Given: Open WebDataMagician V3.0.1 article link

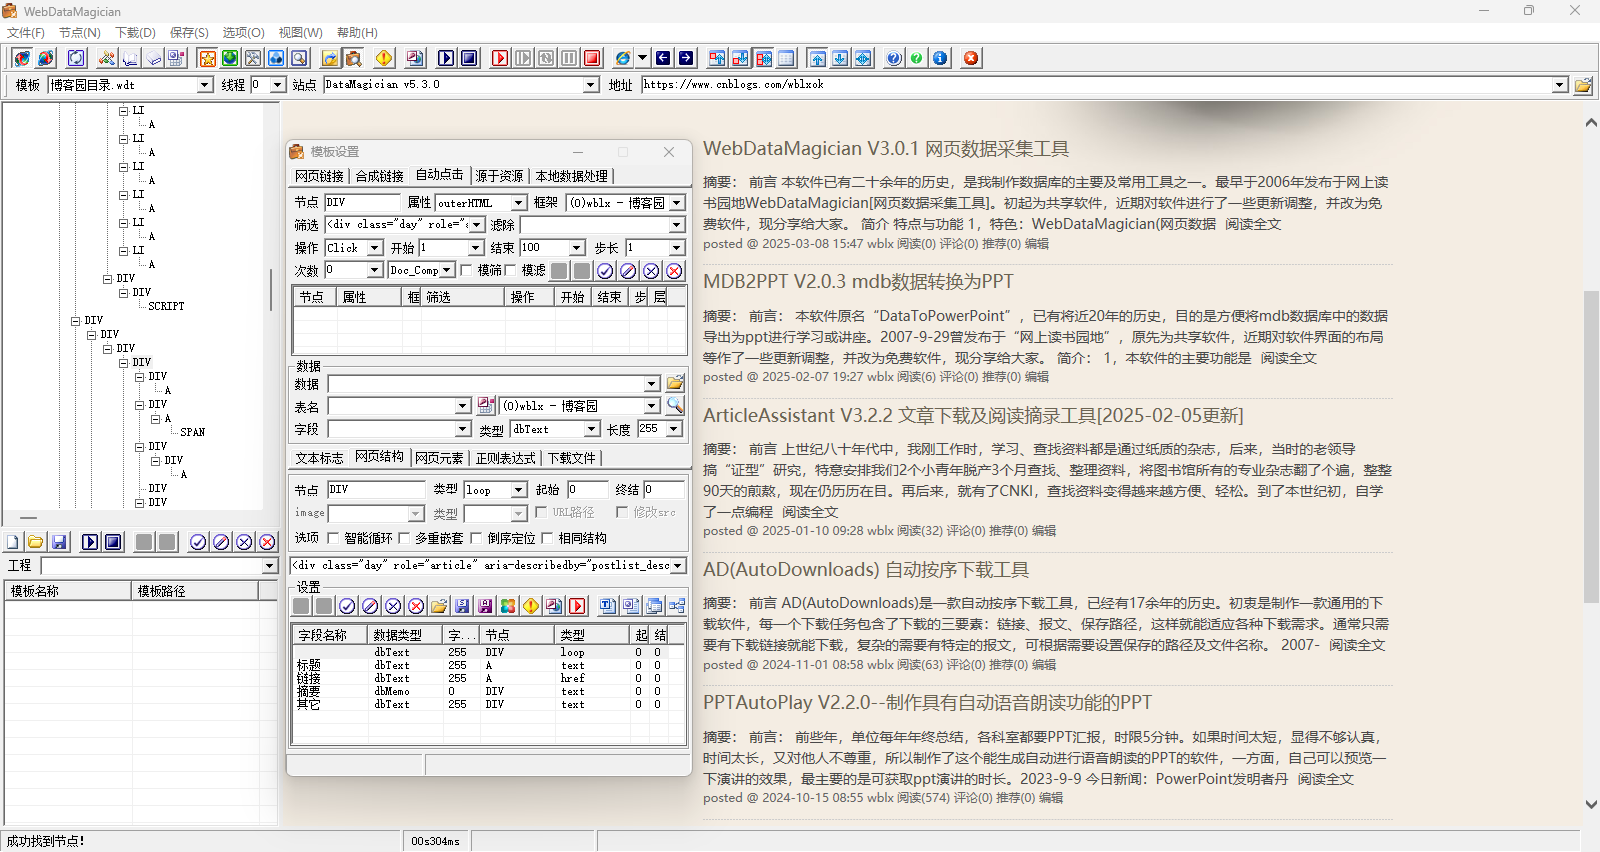Looking at the screenshot, I should coord(886,149).
